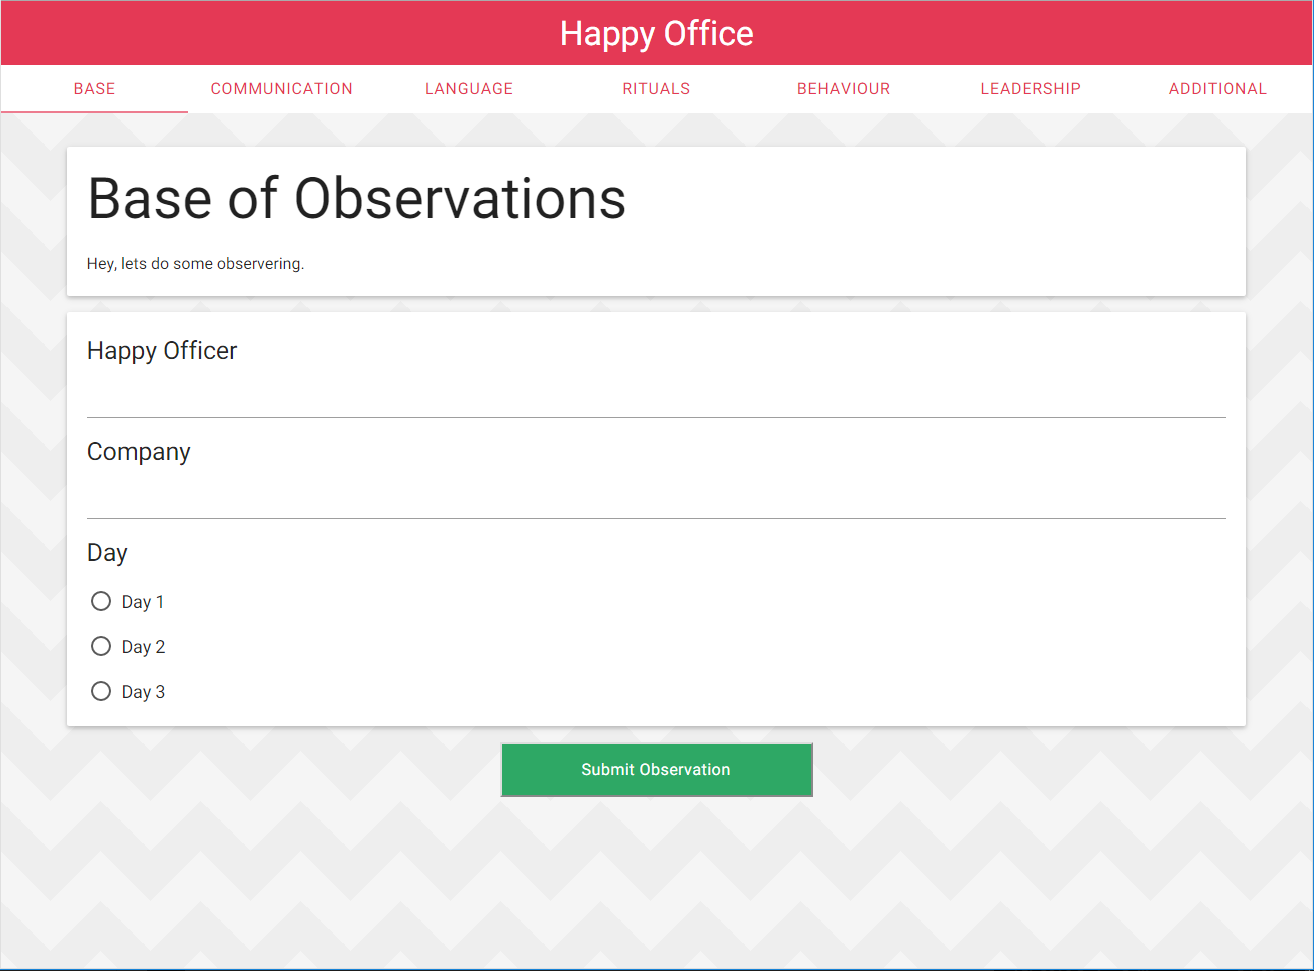Image resolution: width=1314 pixels, height=971 pixels.
Task: Choose the Day 2 radio option
Action: coord(101,646)
